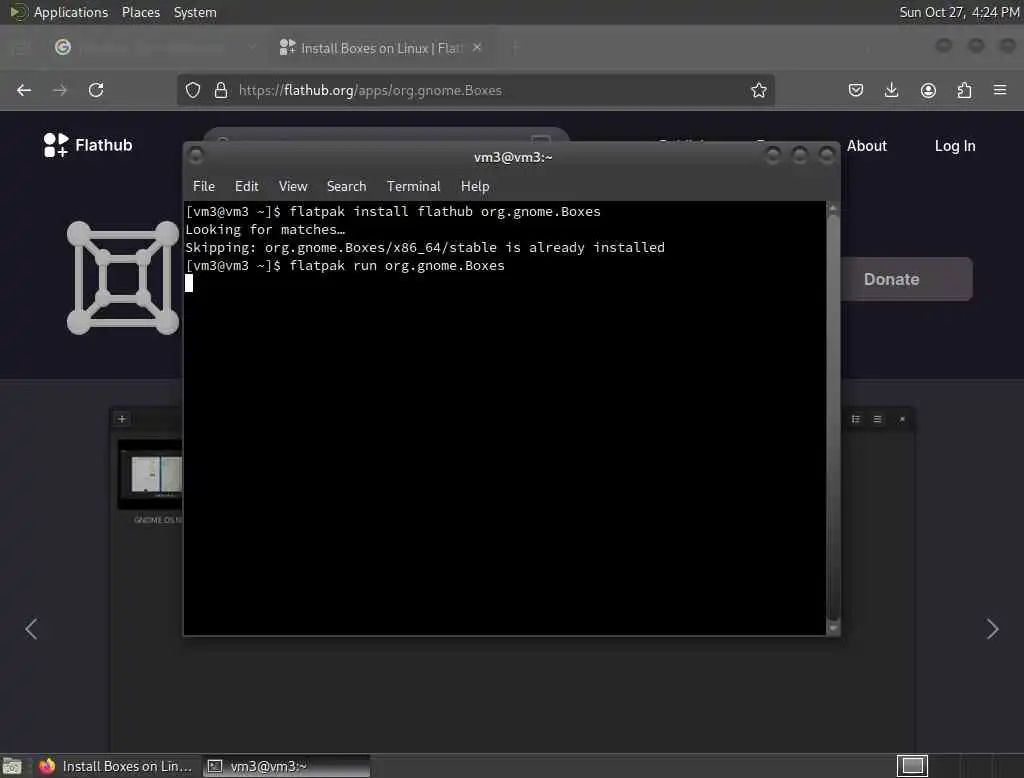Reload the Flathub page

coord(96,90)
